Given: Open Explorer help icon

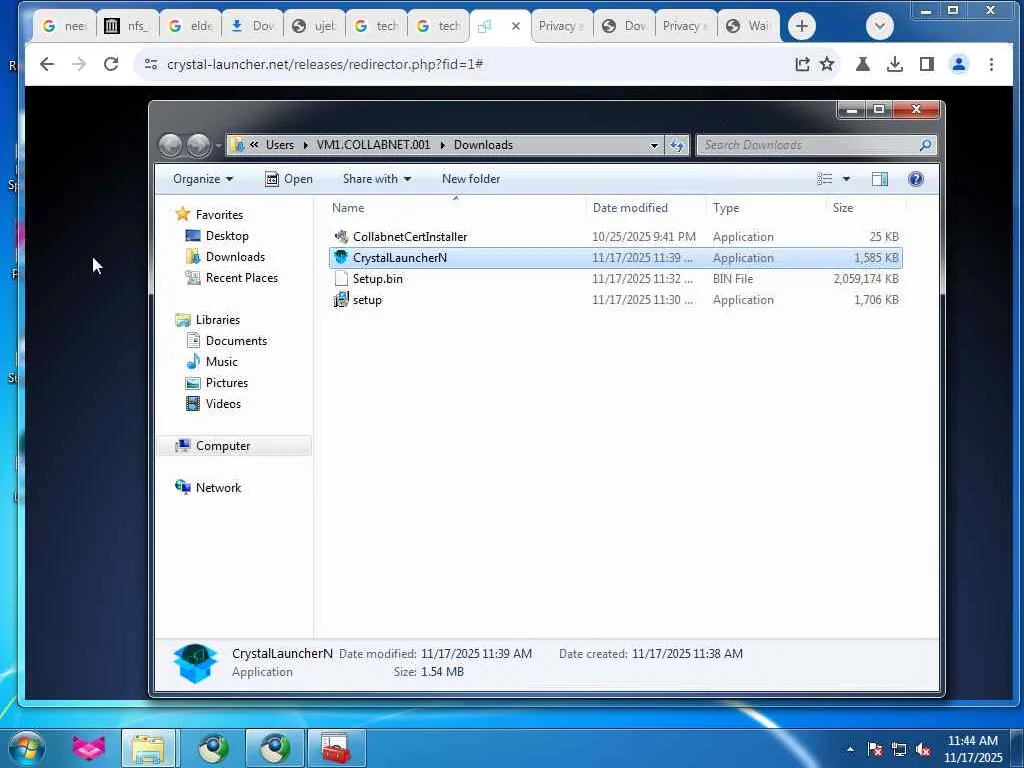Looking at the screenshot, I should point(916,179).
